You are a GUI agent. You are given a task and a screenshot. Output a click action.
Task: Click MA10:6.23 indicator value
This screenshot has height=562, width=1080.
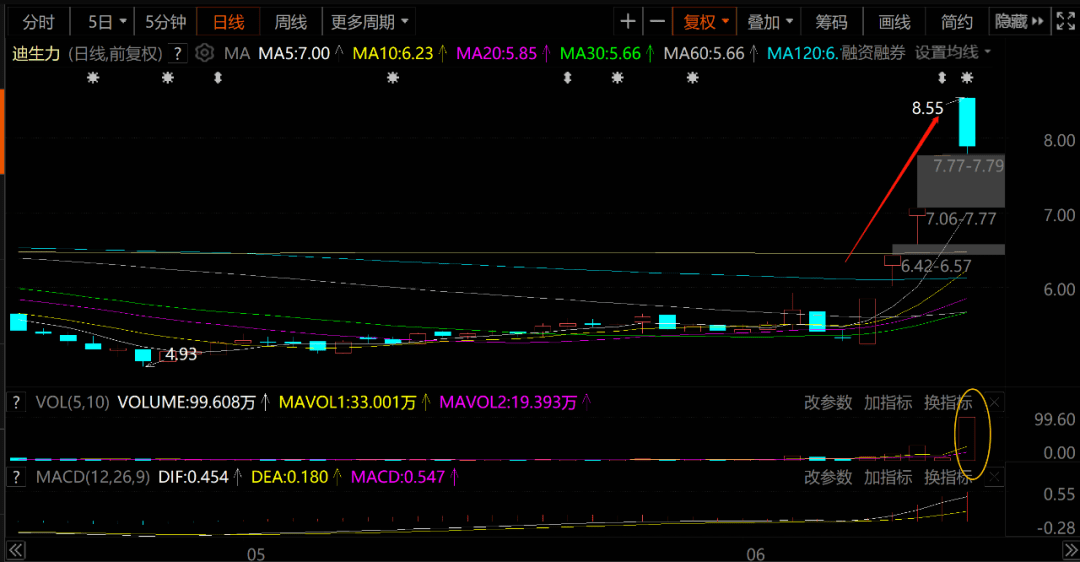click(x=393, y=53)
